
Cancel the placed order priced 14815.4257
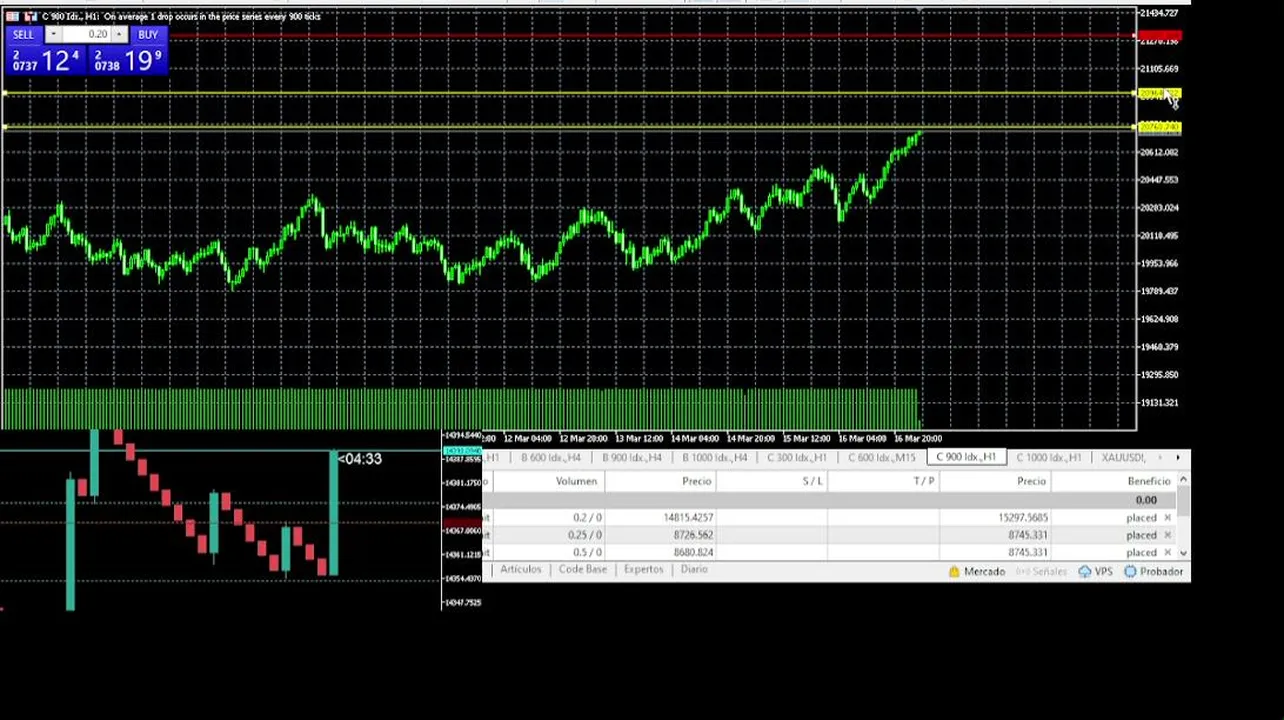point(1167,518)
